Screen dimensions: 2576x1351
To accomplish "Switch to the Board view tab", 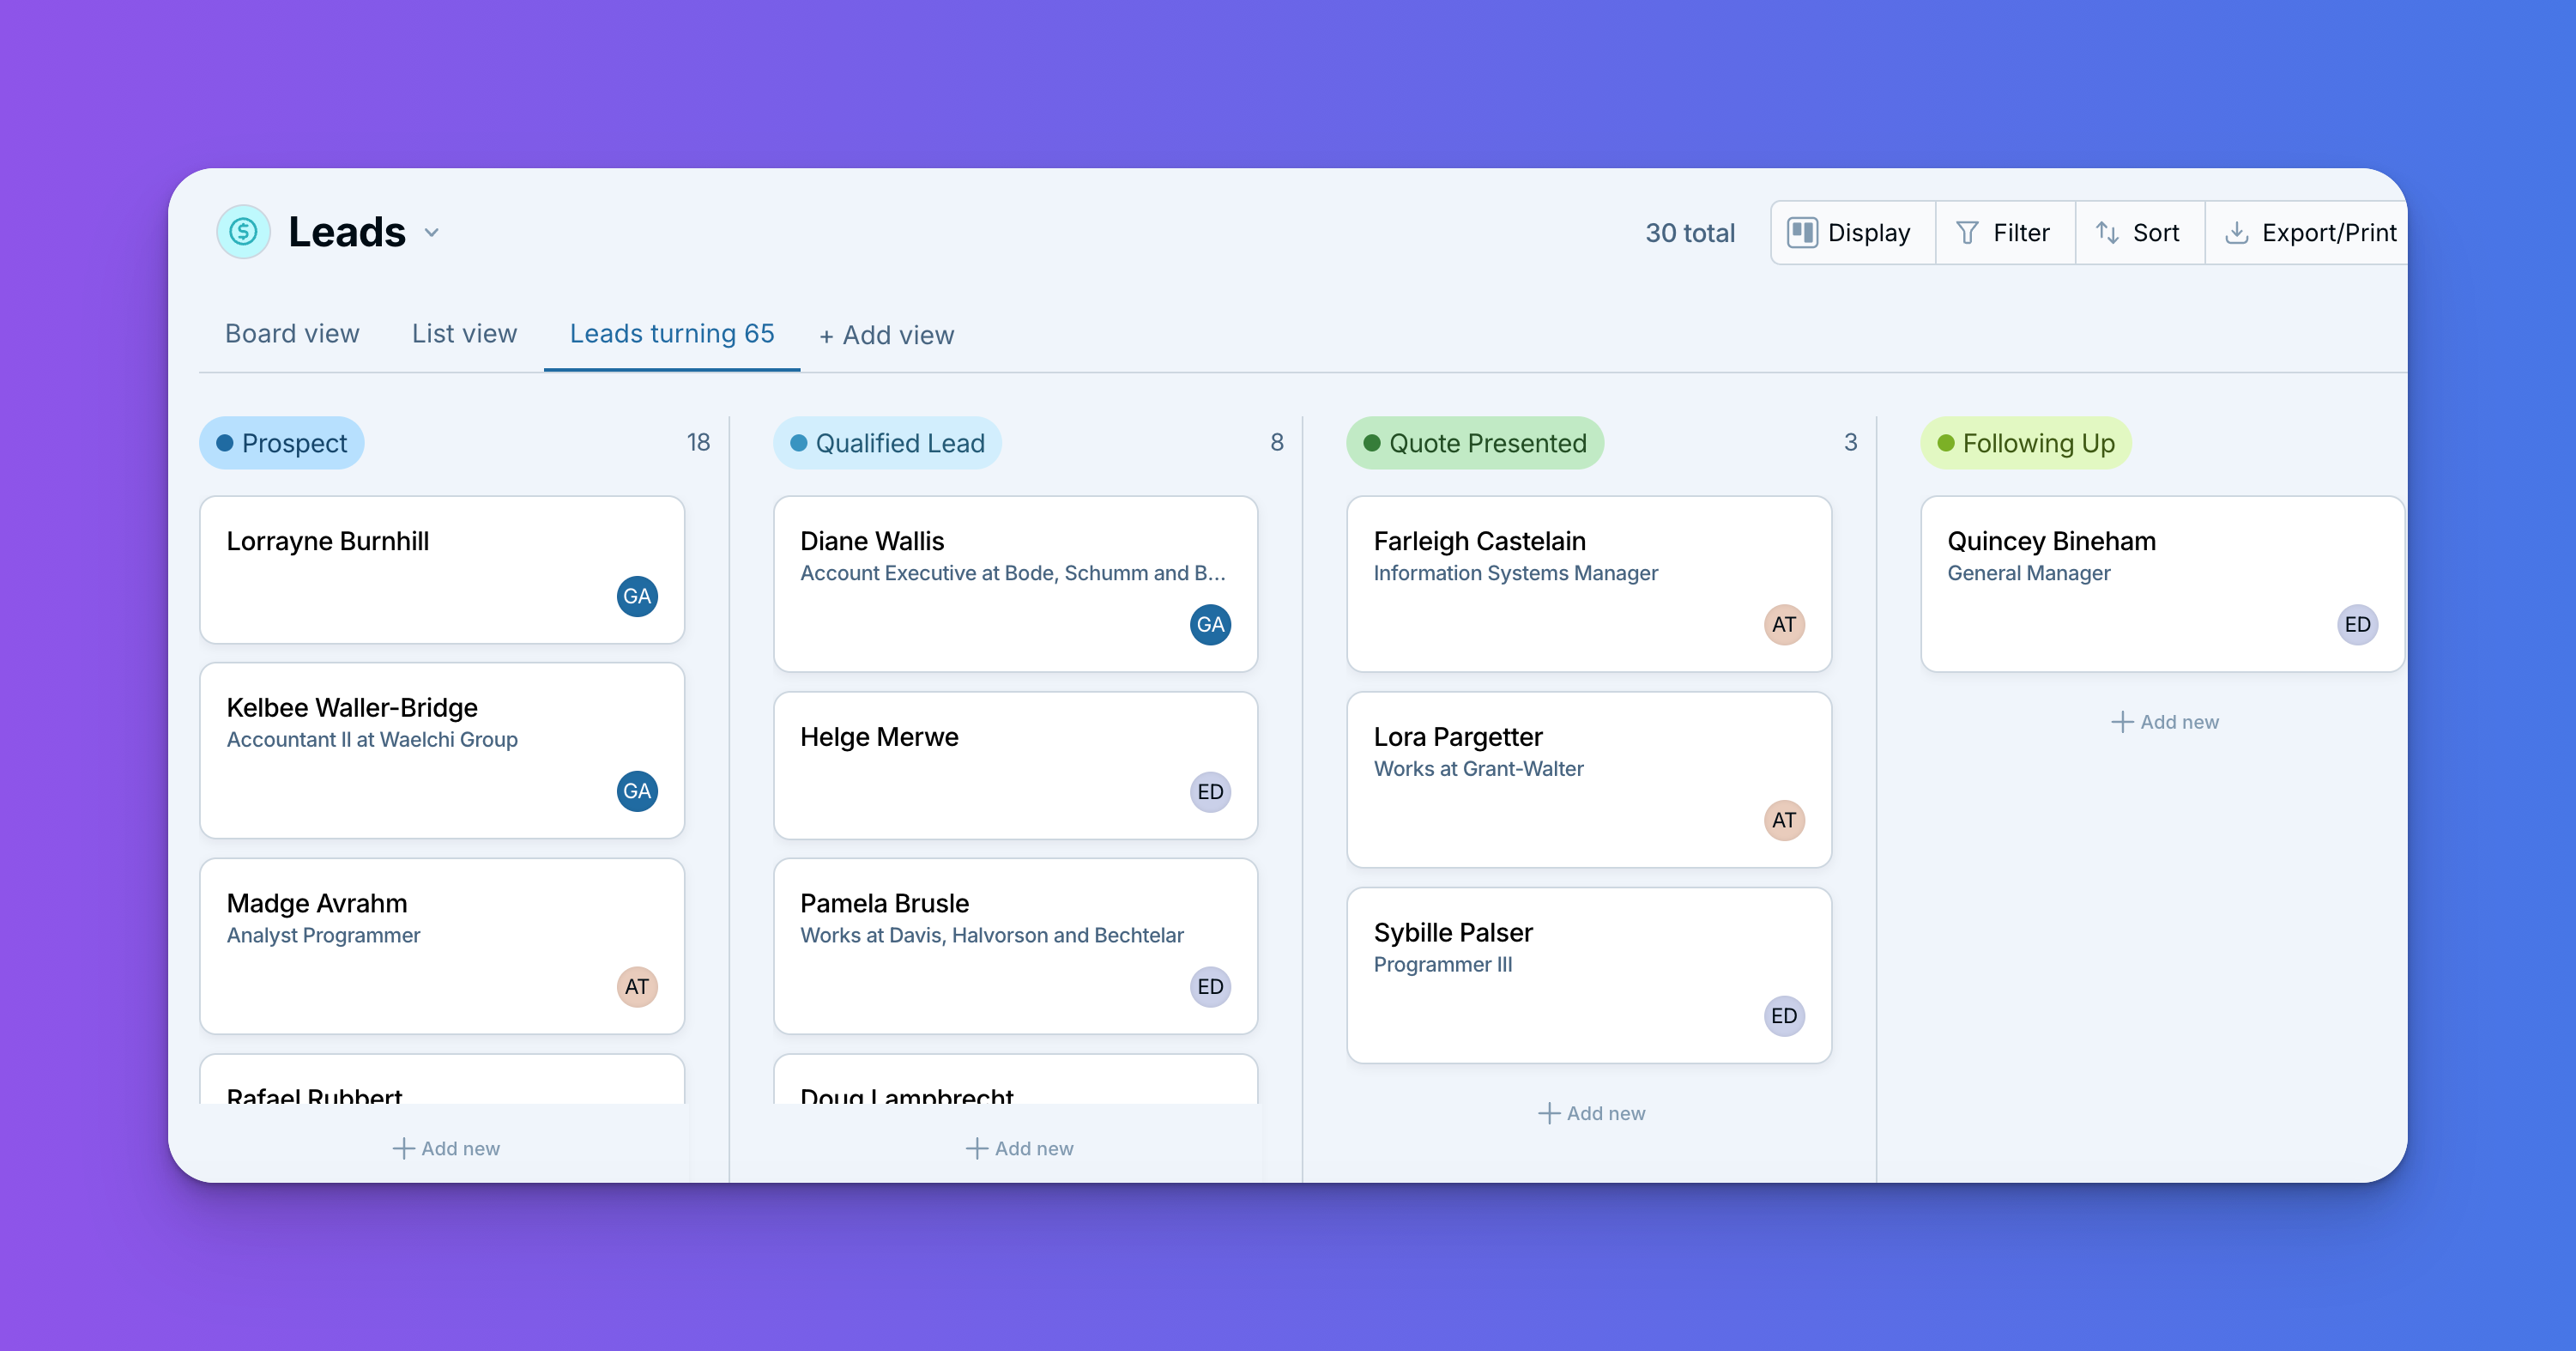I will [x=292, y=334].
